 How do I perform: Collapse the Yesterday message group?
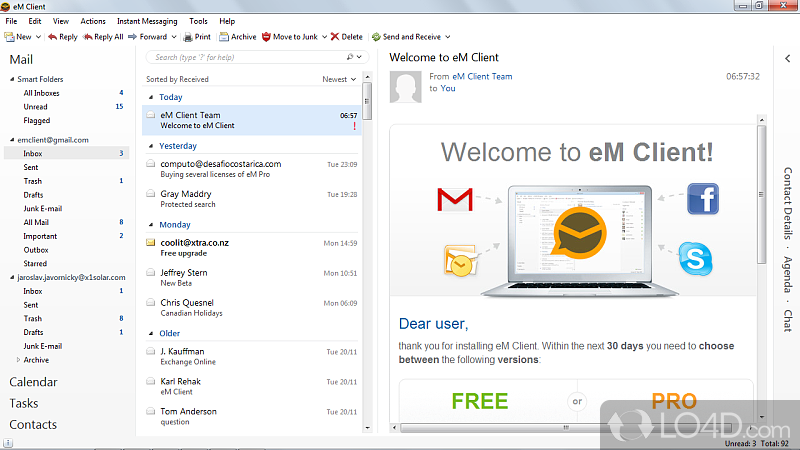151,146
